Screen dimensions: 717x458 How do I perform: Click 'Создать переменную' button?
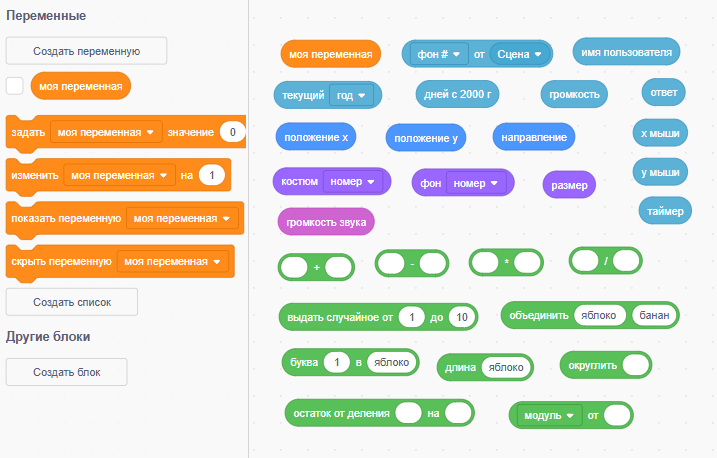(x=86, y=50)
